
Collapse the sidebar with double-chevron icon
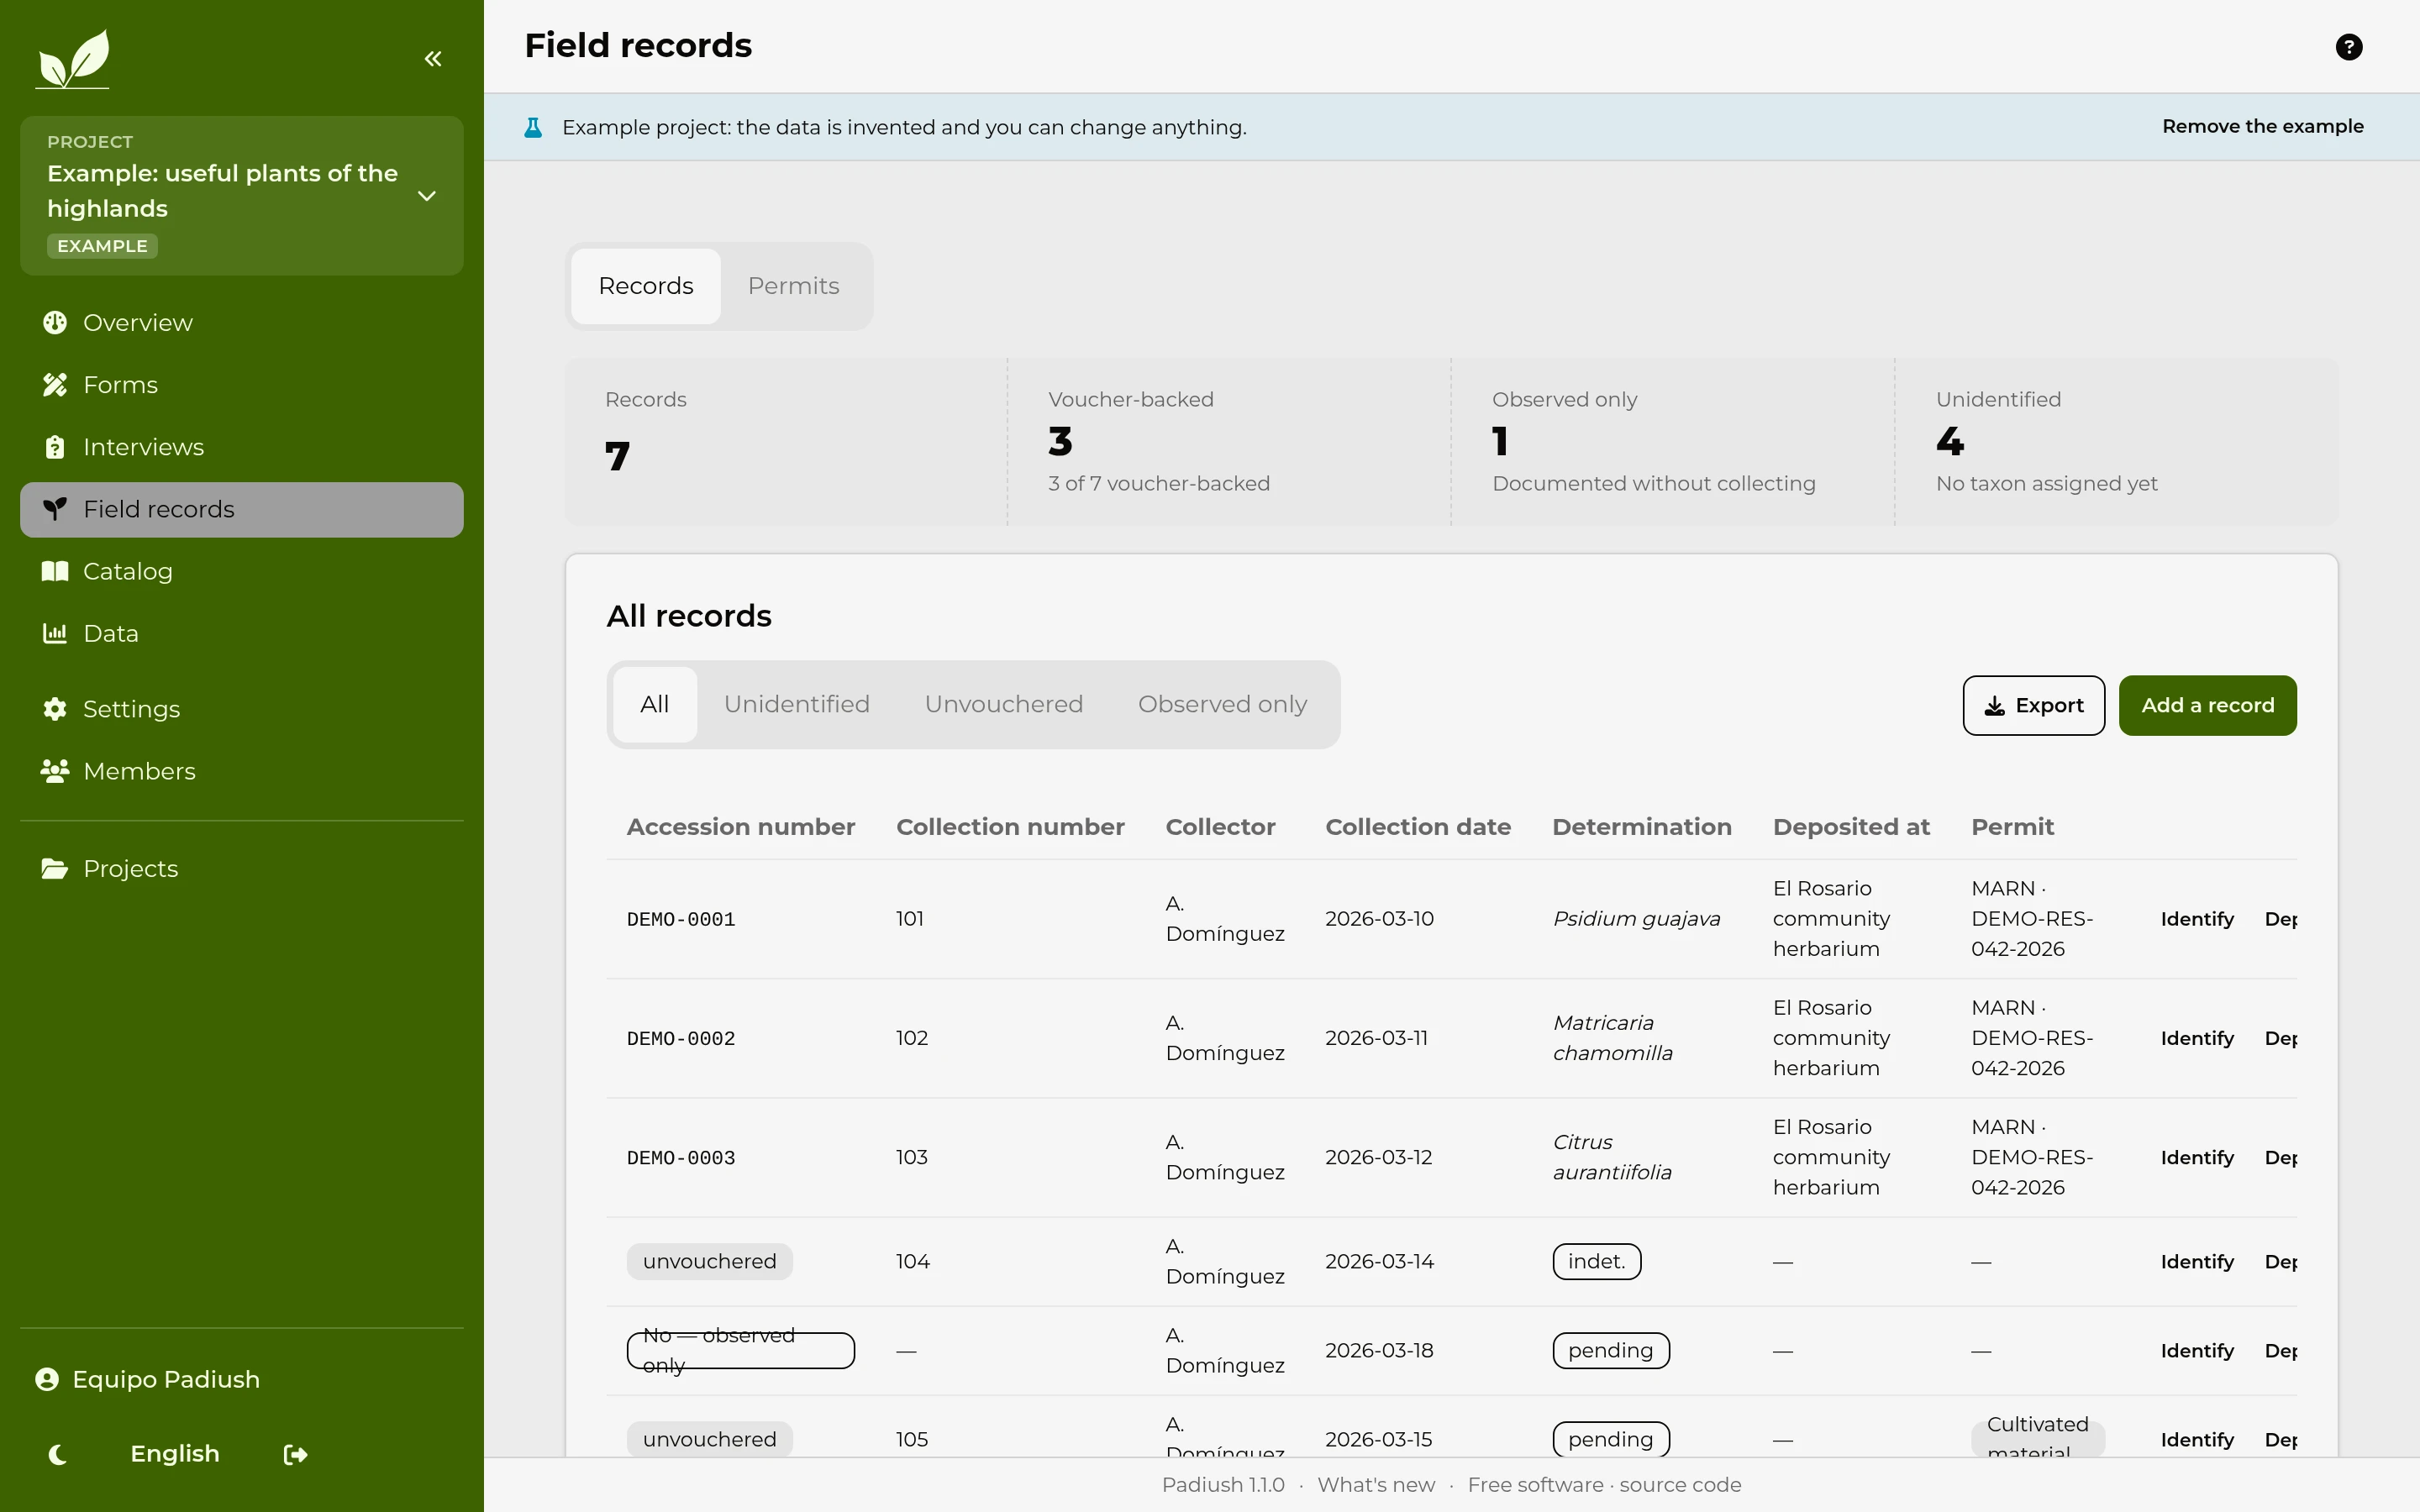click(433, 59)
